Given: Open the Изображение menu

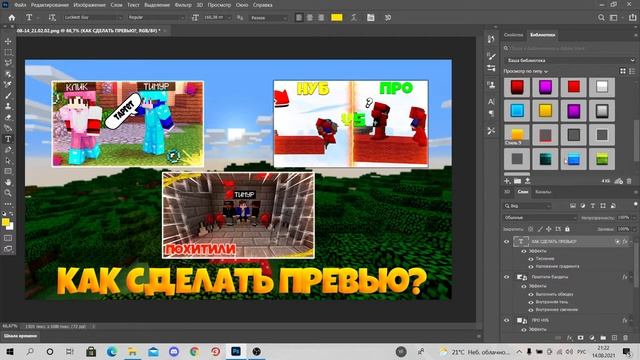Looking at the screenshot, I should click(89, 5).
